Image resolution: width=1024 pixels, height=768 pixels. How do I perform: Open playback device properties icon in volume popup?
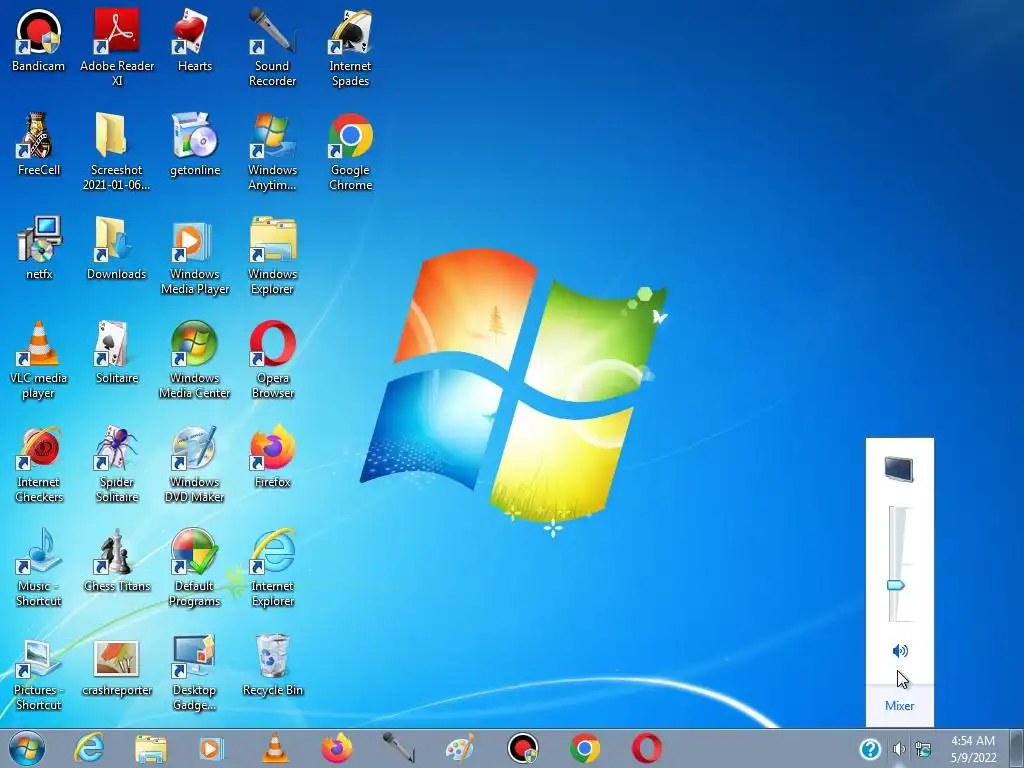899,469
